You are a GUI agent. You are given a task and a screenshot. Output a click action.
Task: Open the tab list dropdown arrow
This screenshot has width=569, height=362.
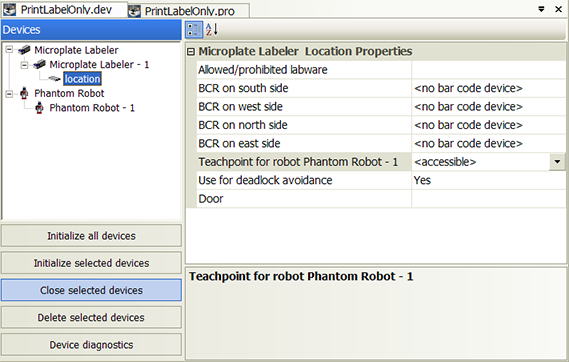[x=541, y=9]
